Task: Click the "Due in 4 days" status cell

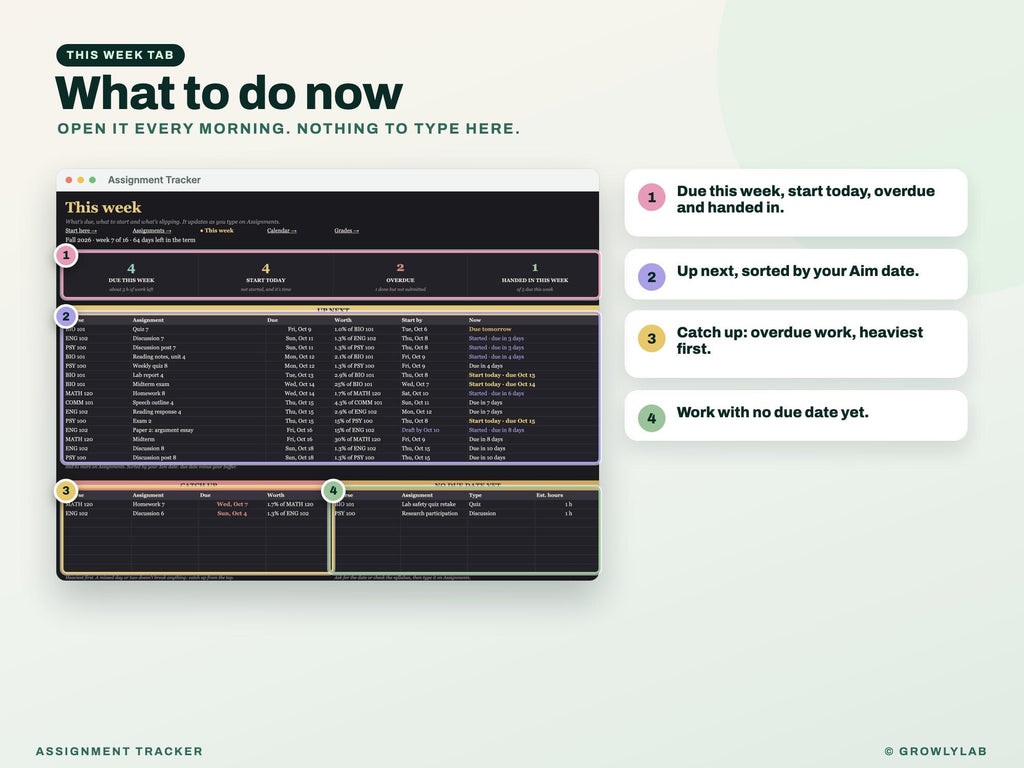Action: click(486, 366)
